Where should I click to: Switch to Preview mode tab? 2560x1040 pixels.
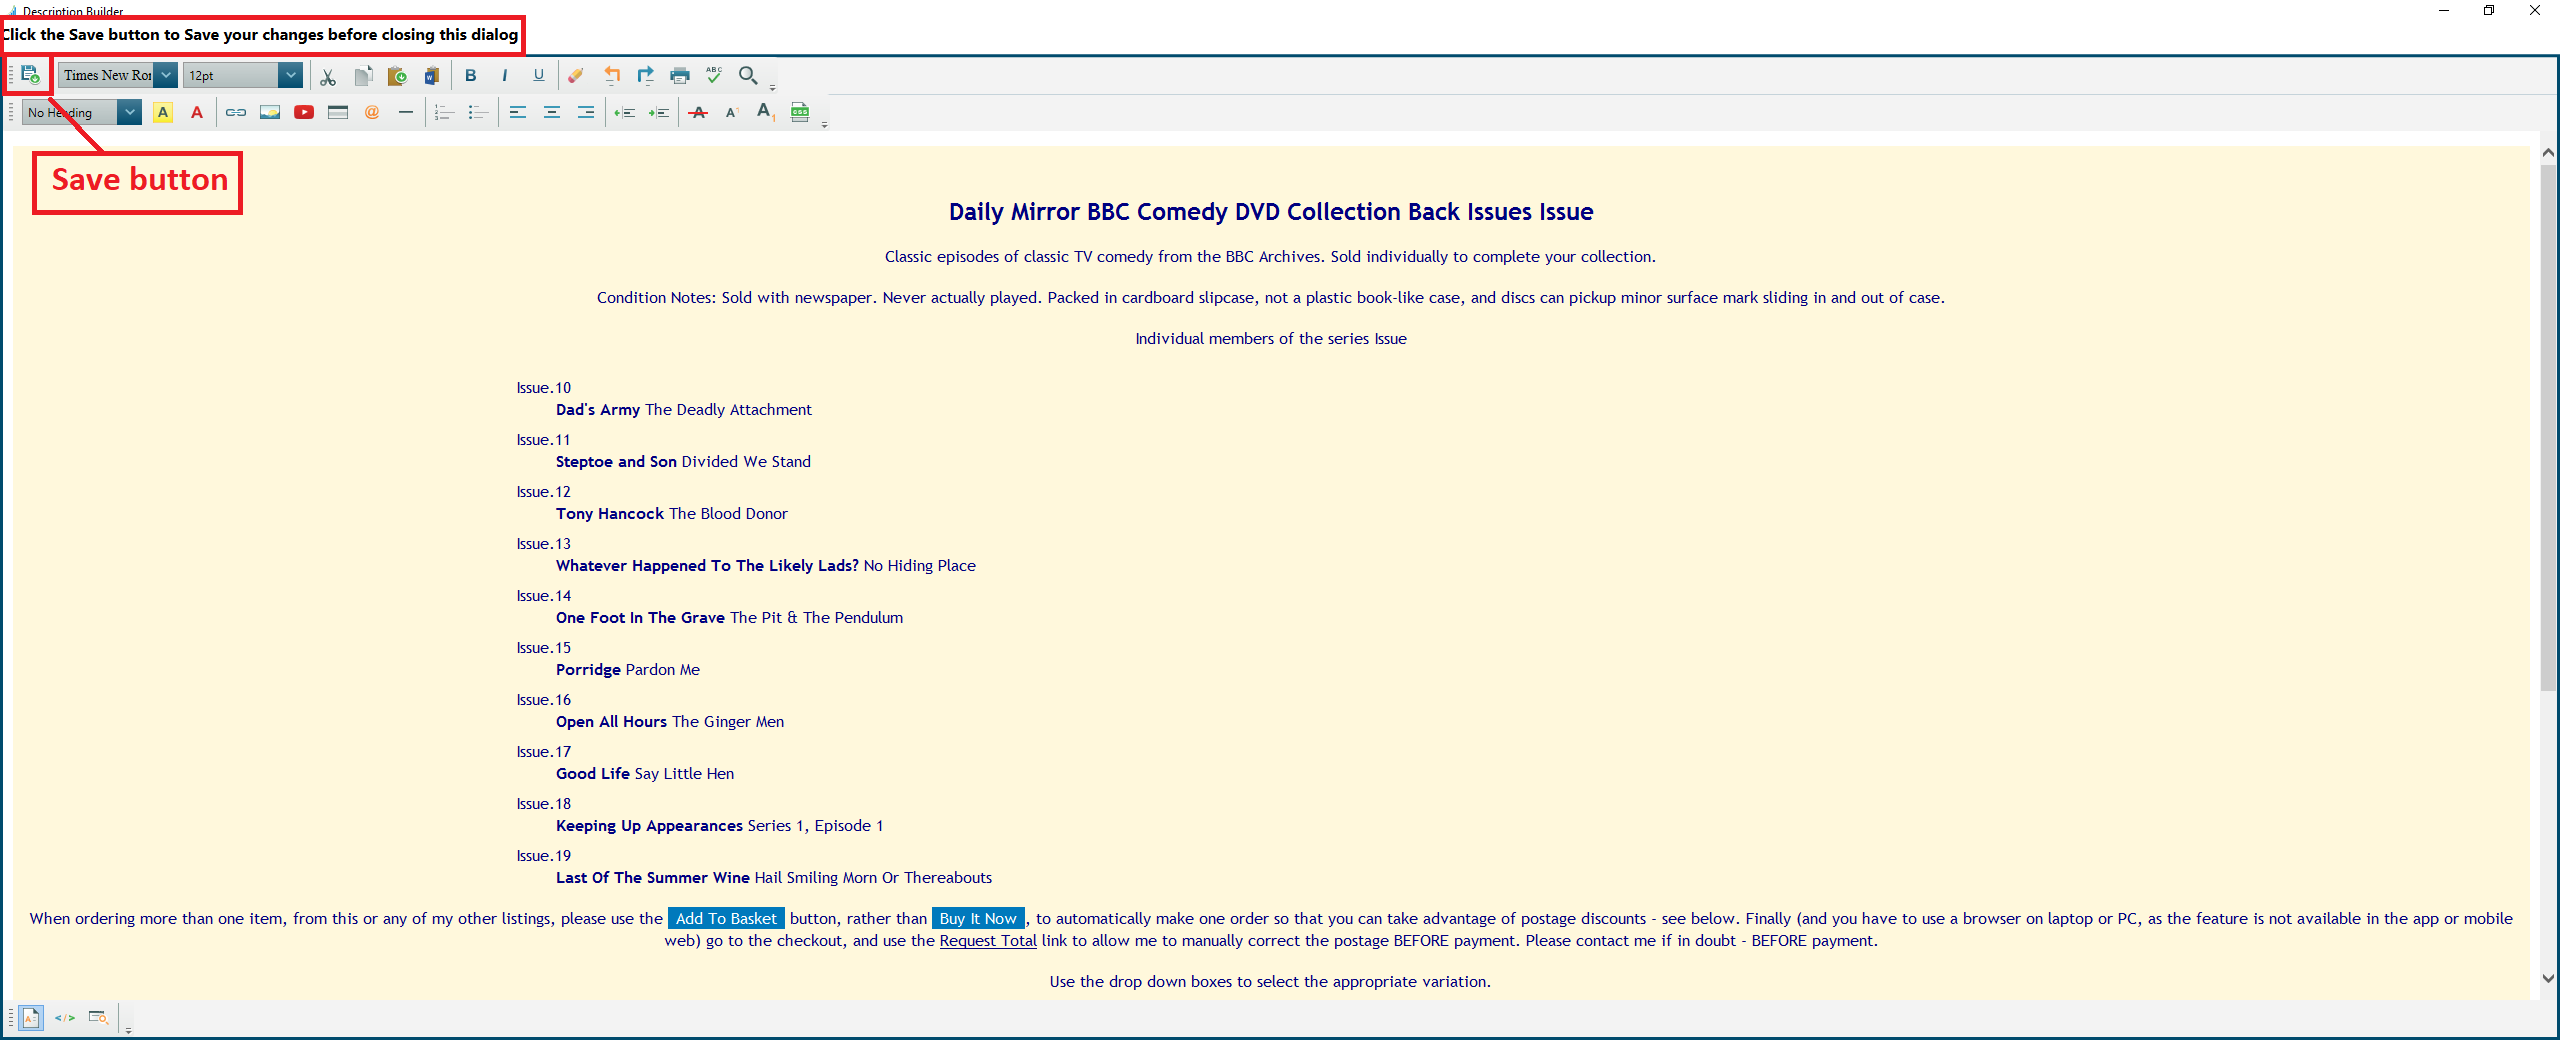click(x=98, y=1018)
